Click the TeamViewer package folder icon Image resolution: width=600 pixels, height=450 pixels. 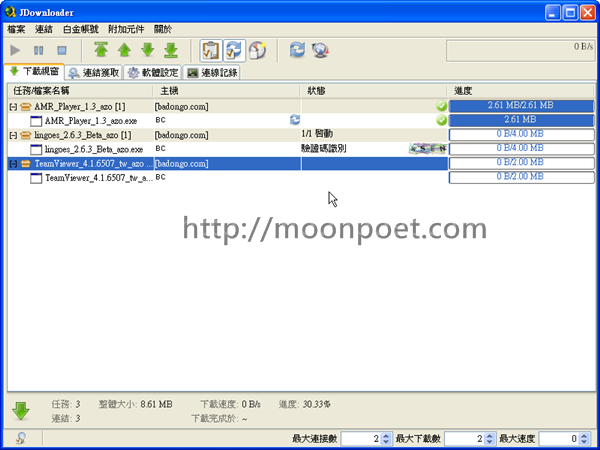pos(26,164)
